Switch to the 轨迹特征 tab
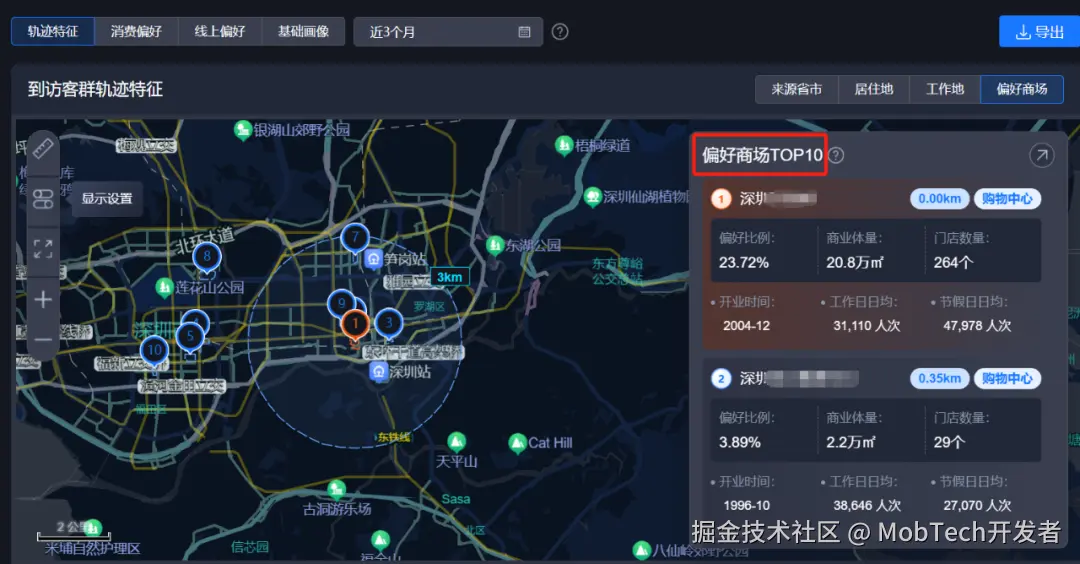 [53, 32]
